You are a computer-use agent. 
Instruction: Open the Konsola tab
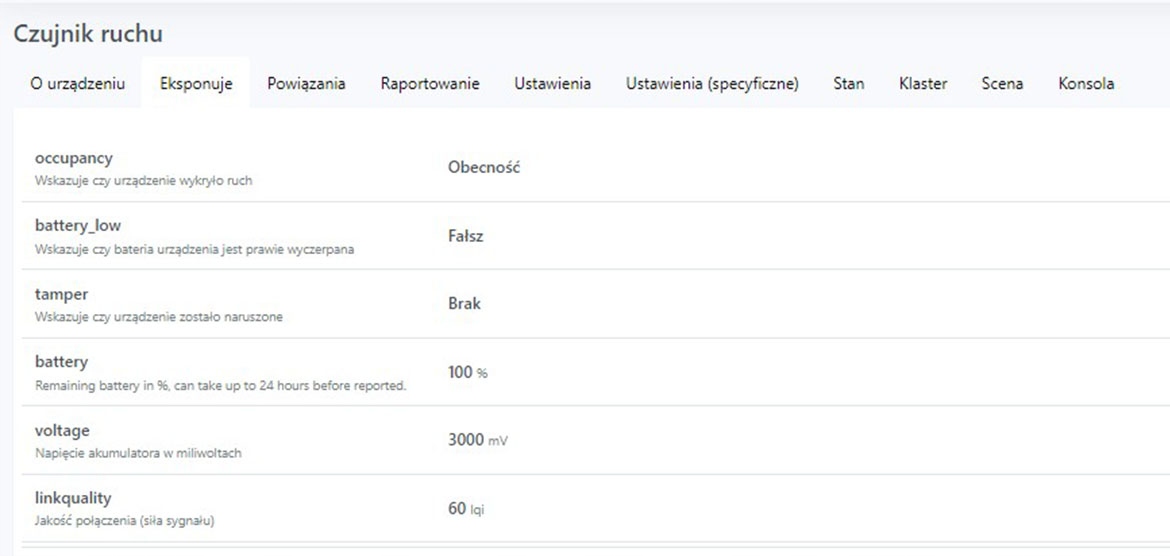(x=1086, y=84)
